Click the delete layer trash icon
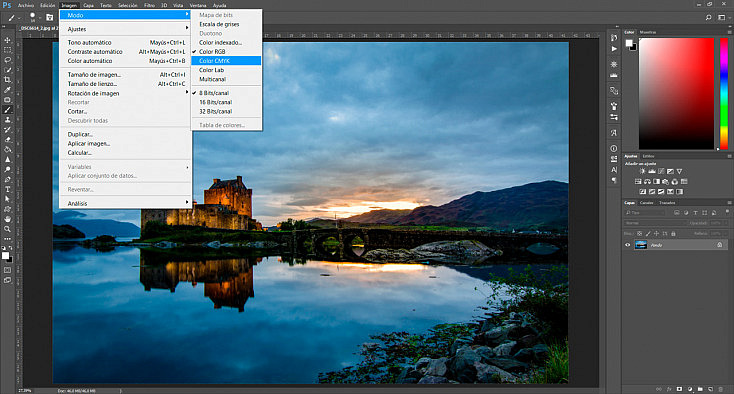The width and height of the screenshot is (734, 394). 720,389
